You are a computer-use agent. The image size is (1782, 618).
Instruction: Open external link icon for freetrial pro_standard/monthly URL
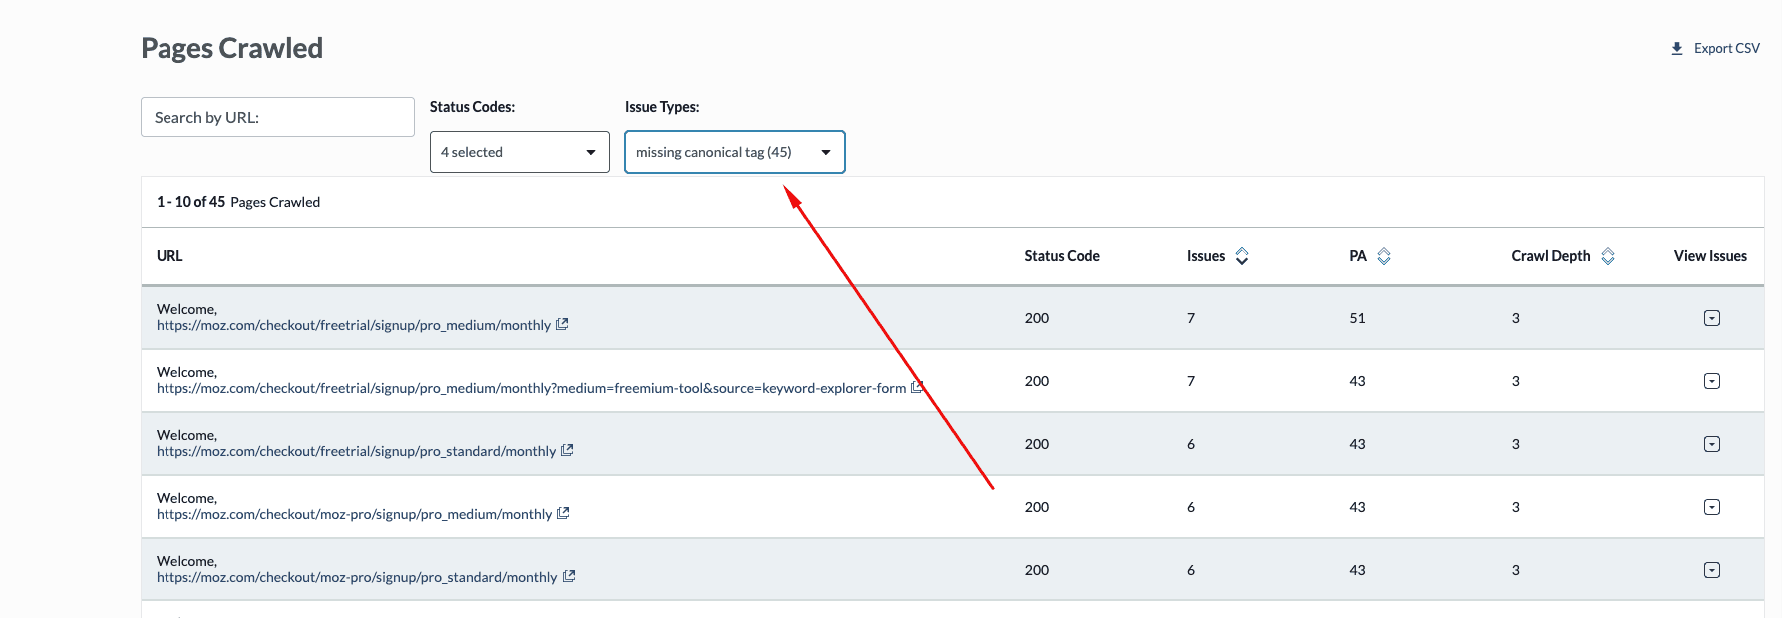click(x=567, y=451)
